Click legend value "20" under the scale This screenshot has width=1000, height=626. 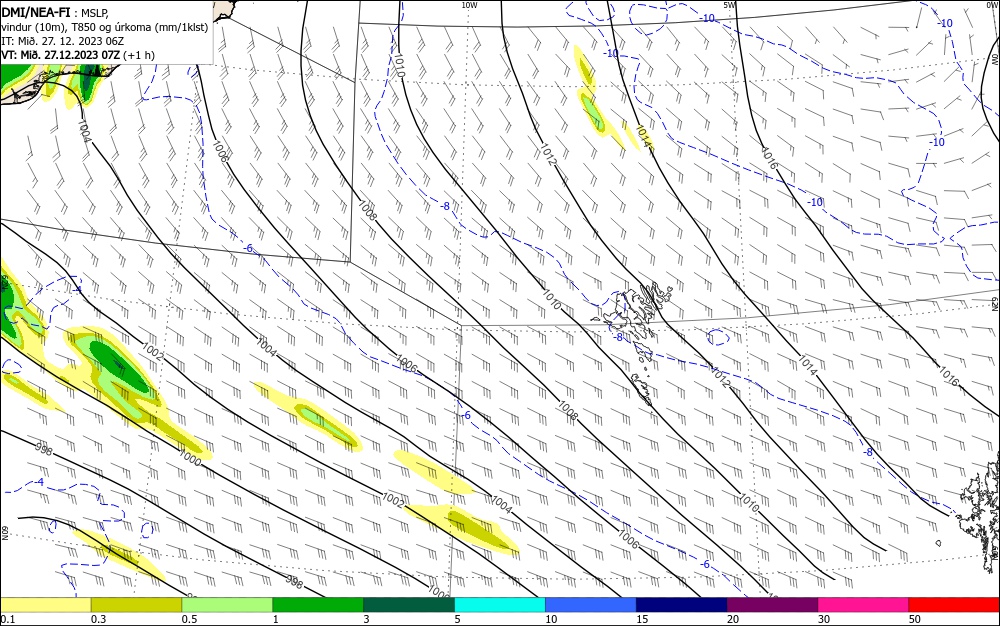[733, 619]
